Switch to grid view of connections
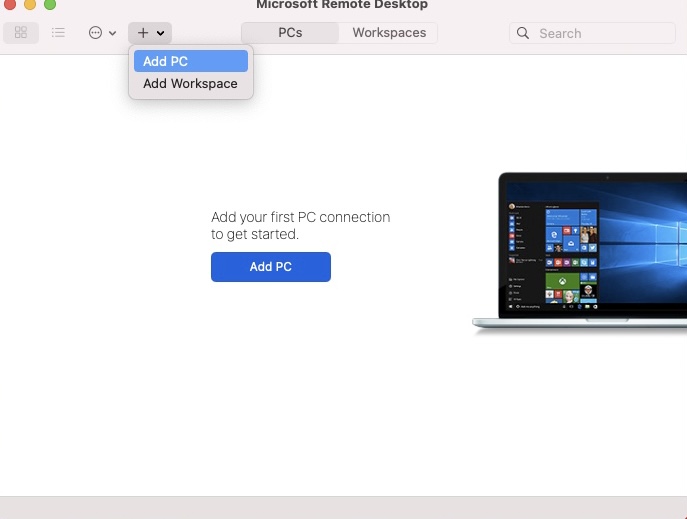Screen dimensions: 687x519 [21, 32]
